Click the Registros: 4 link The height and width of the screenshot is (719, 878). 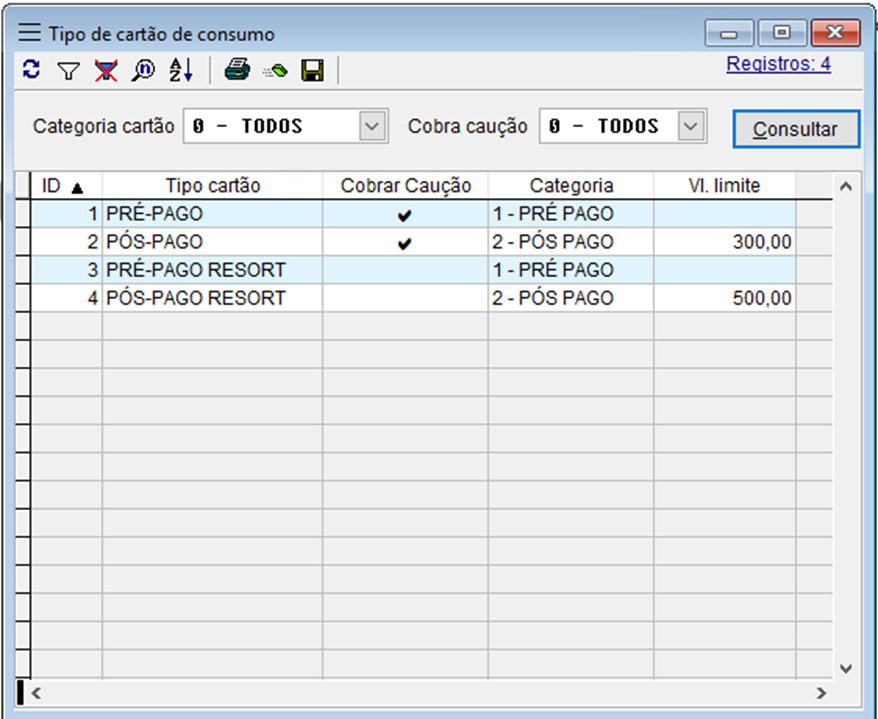[778, 65]
